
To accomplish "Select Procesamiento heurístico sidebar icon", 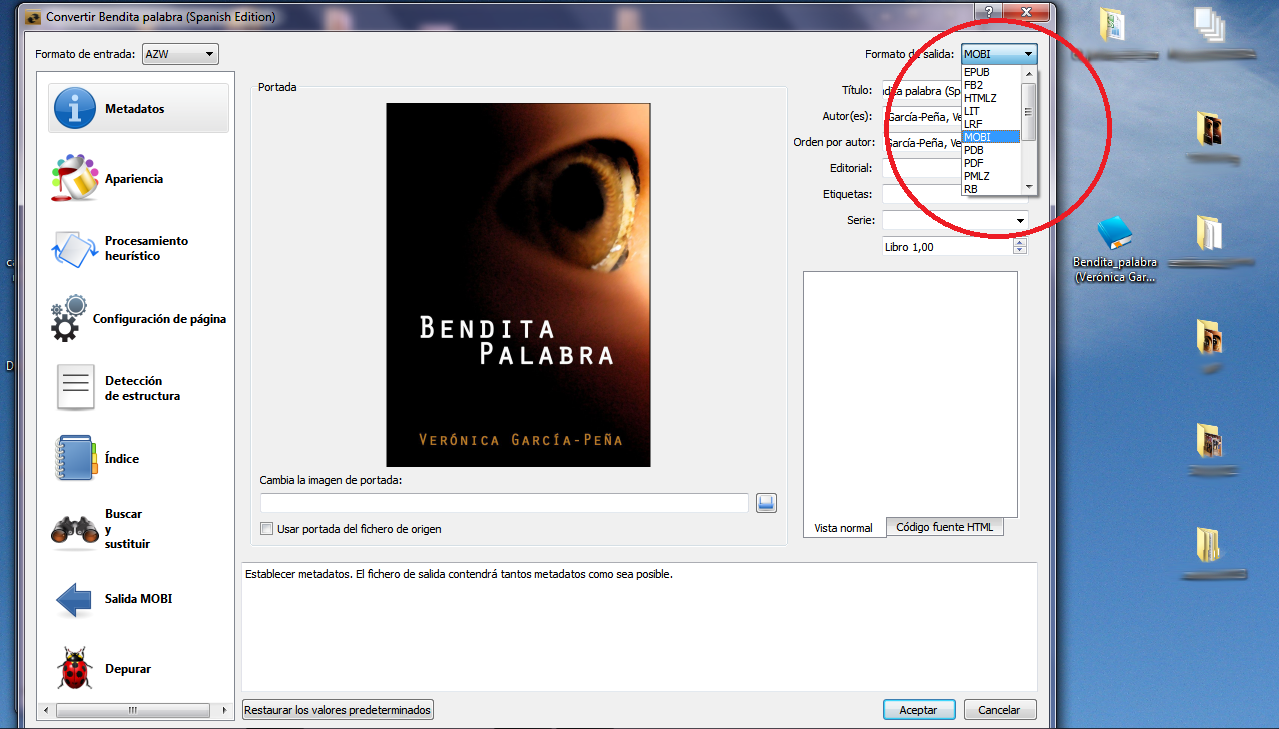I will point(75,248).
